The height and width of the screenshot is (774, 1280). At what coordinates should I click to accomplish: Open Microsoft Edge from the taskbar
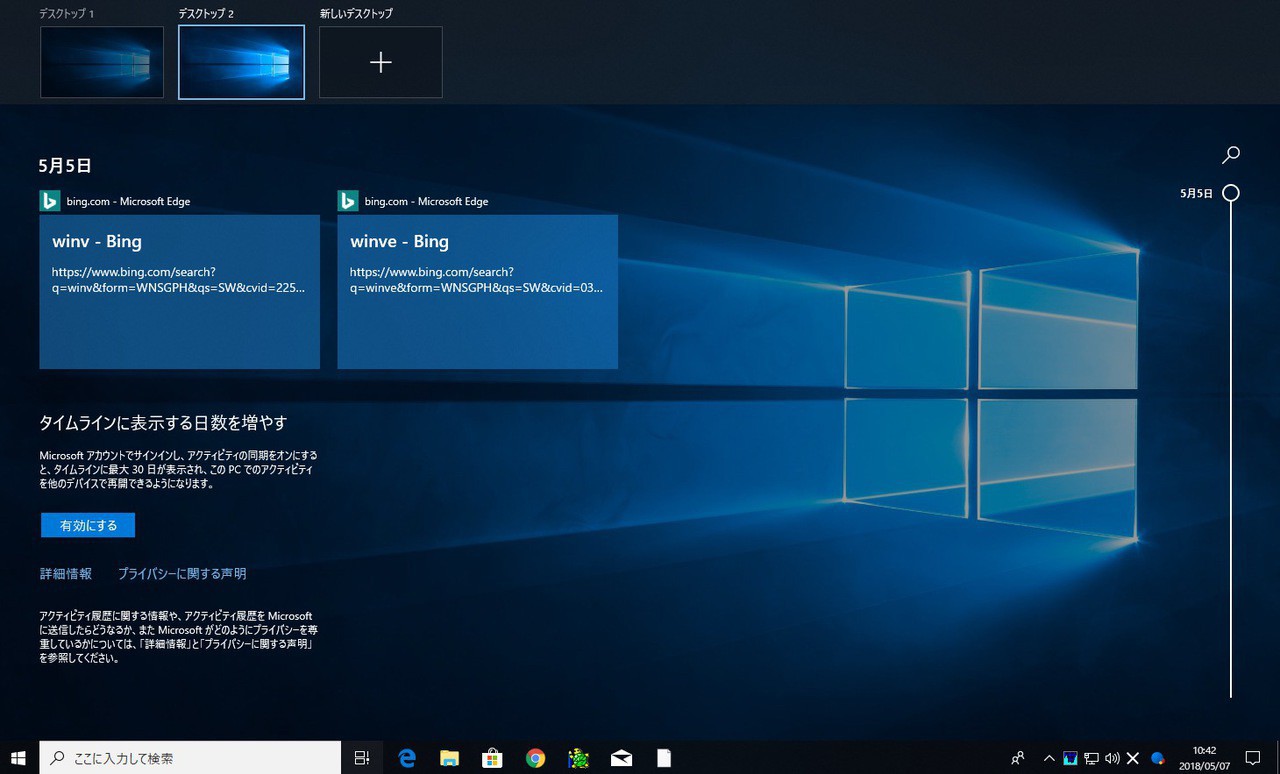tap(407, 758)
